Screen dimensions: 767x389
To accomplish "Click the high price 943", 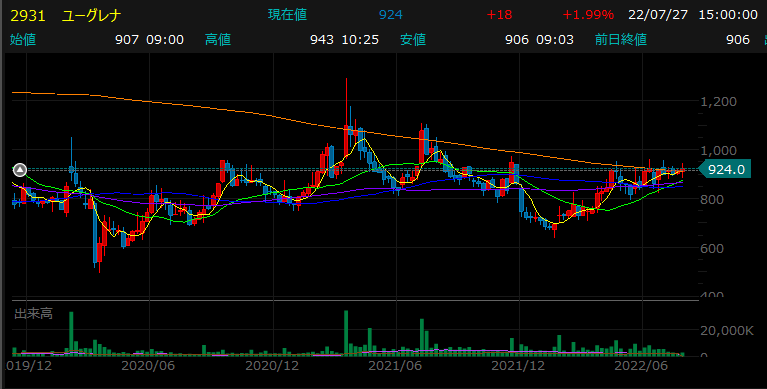I will point(322,40).
